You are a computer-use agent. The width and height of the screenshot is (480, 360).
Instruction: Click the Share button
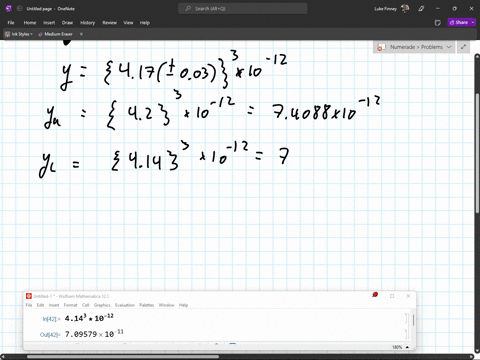coord(459,22)
